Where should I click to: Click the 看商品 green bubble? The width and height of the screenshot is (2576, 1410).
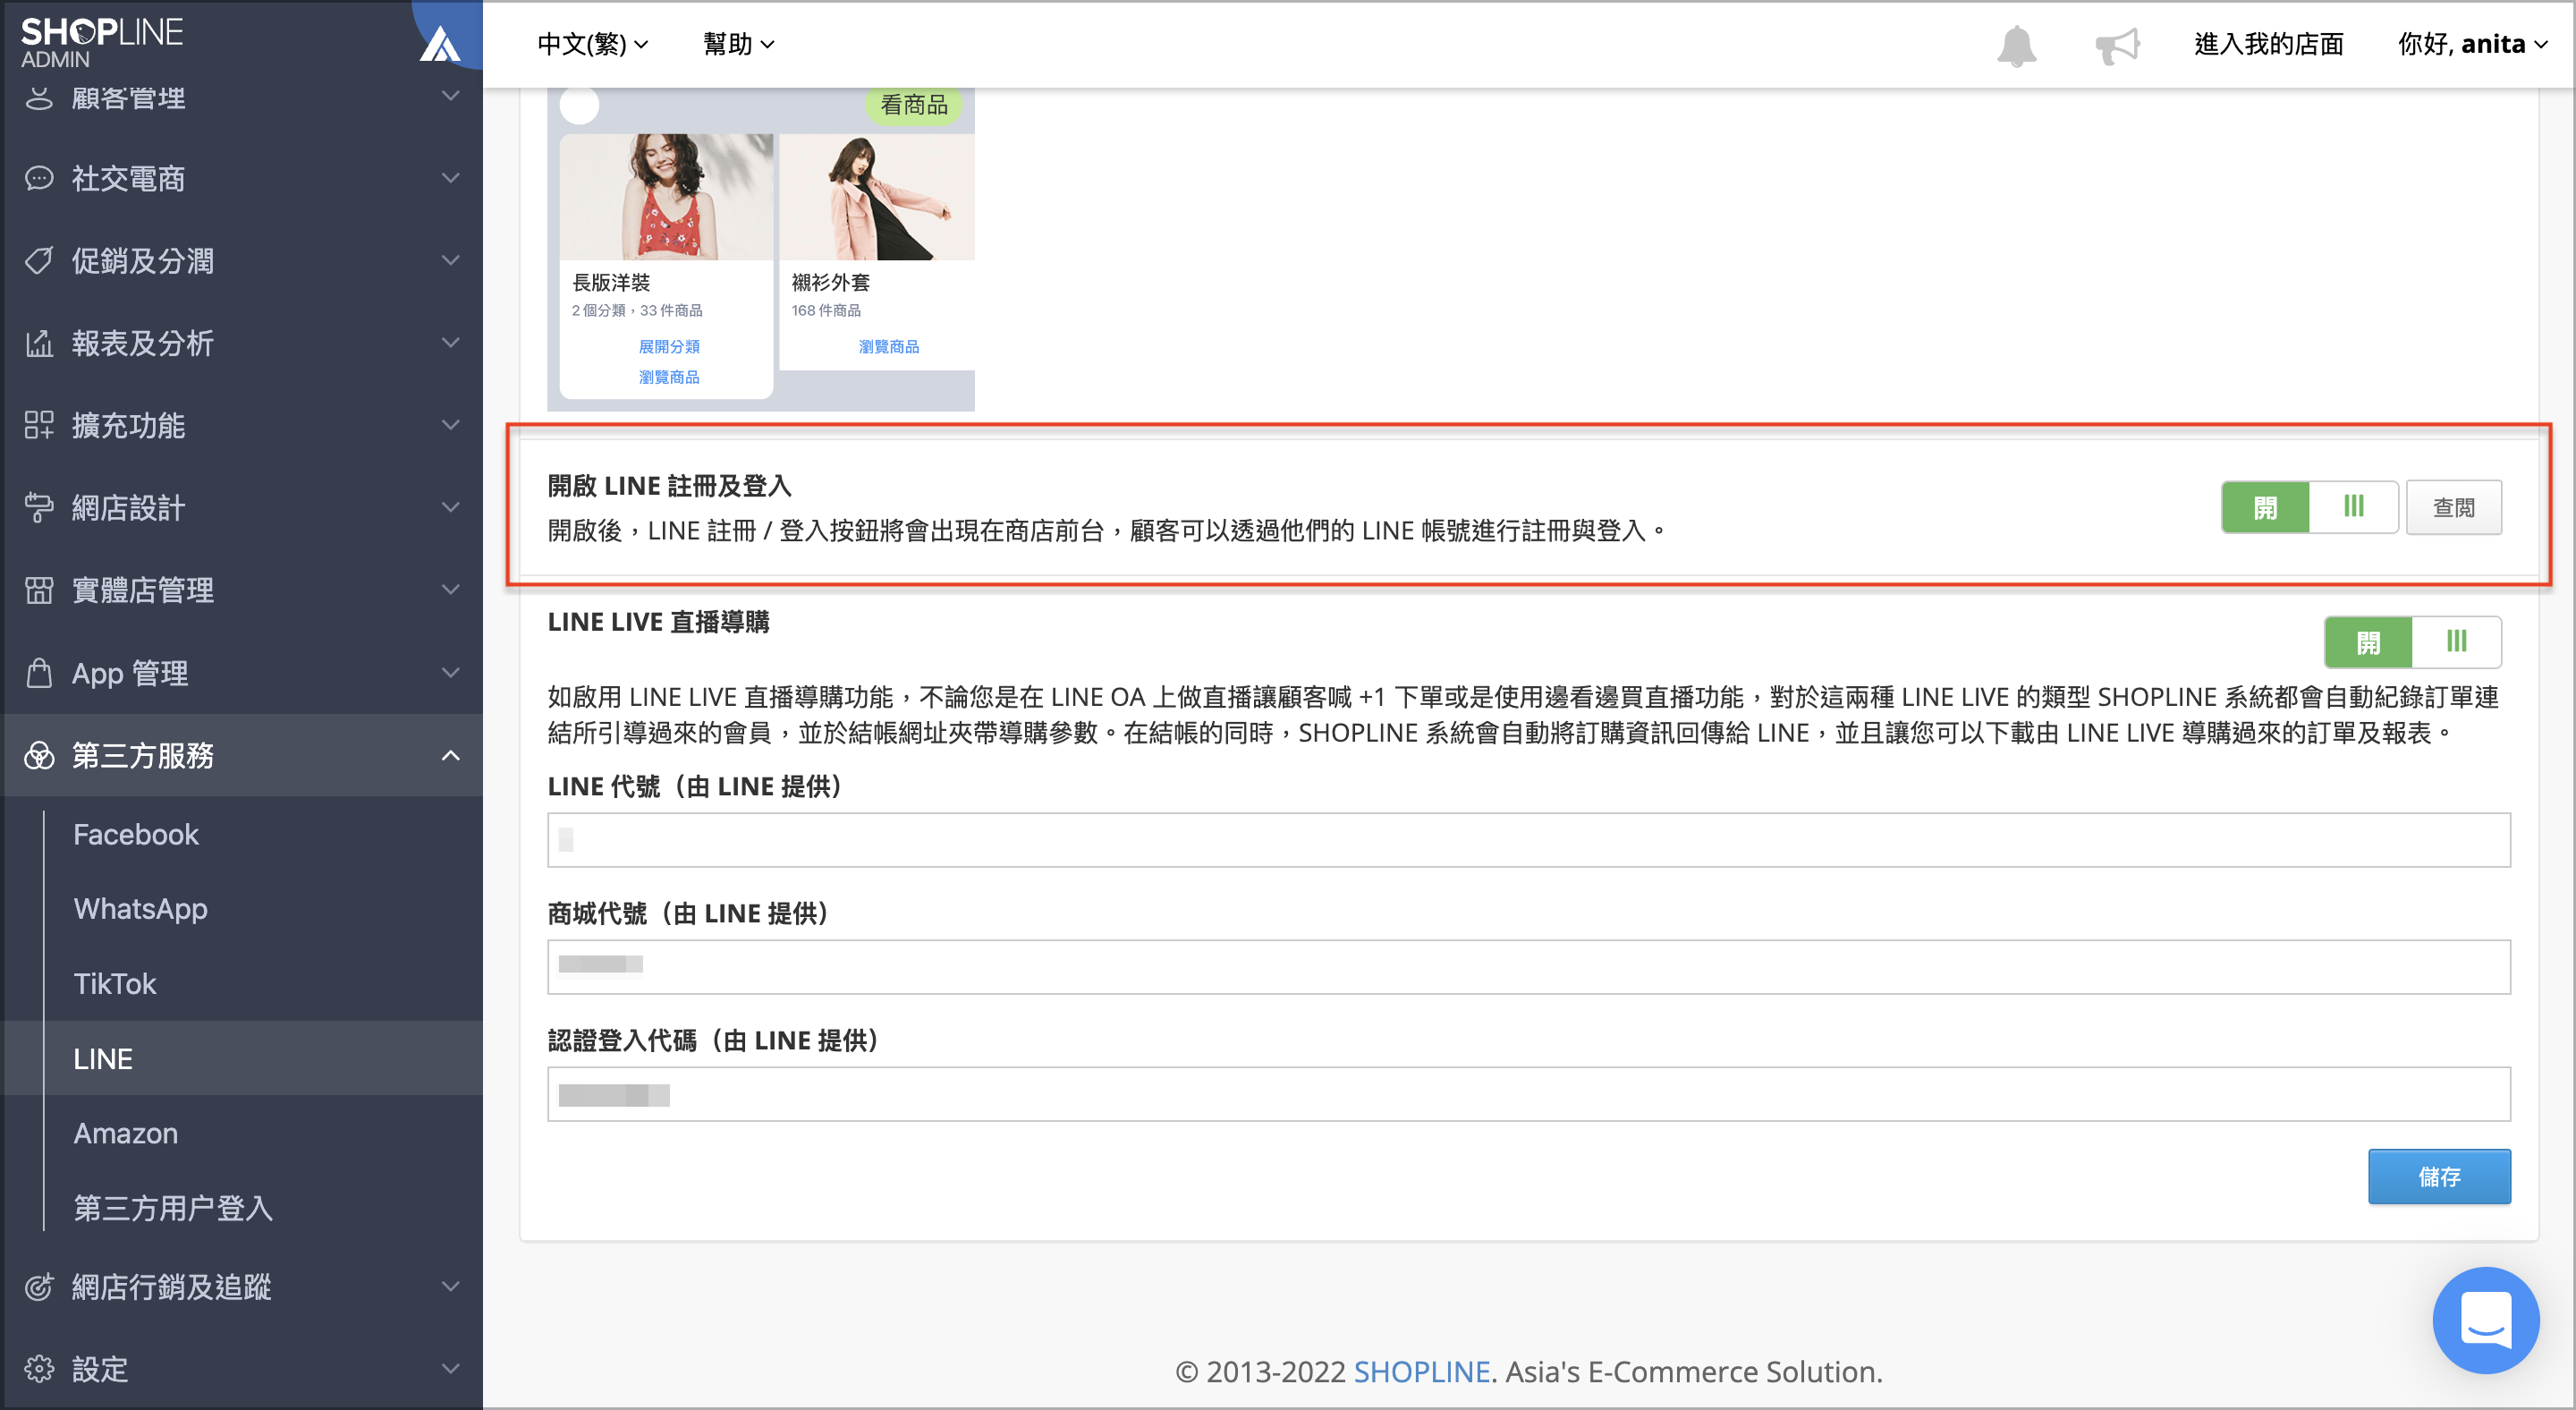coord(913,104)
